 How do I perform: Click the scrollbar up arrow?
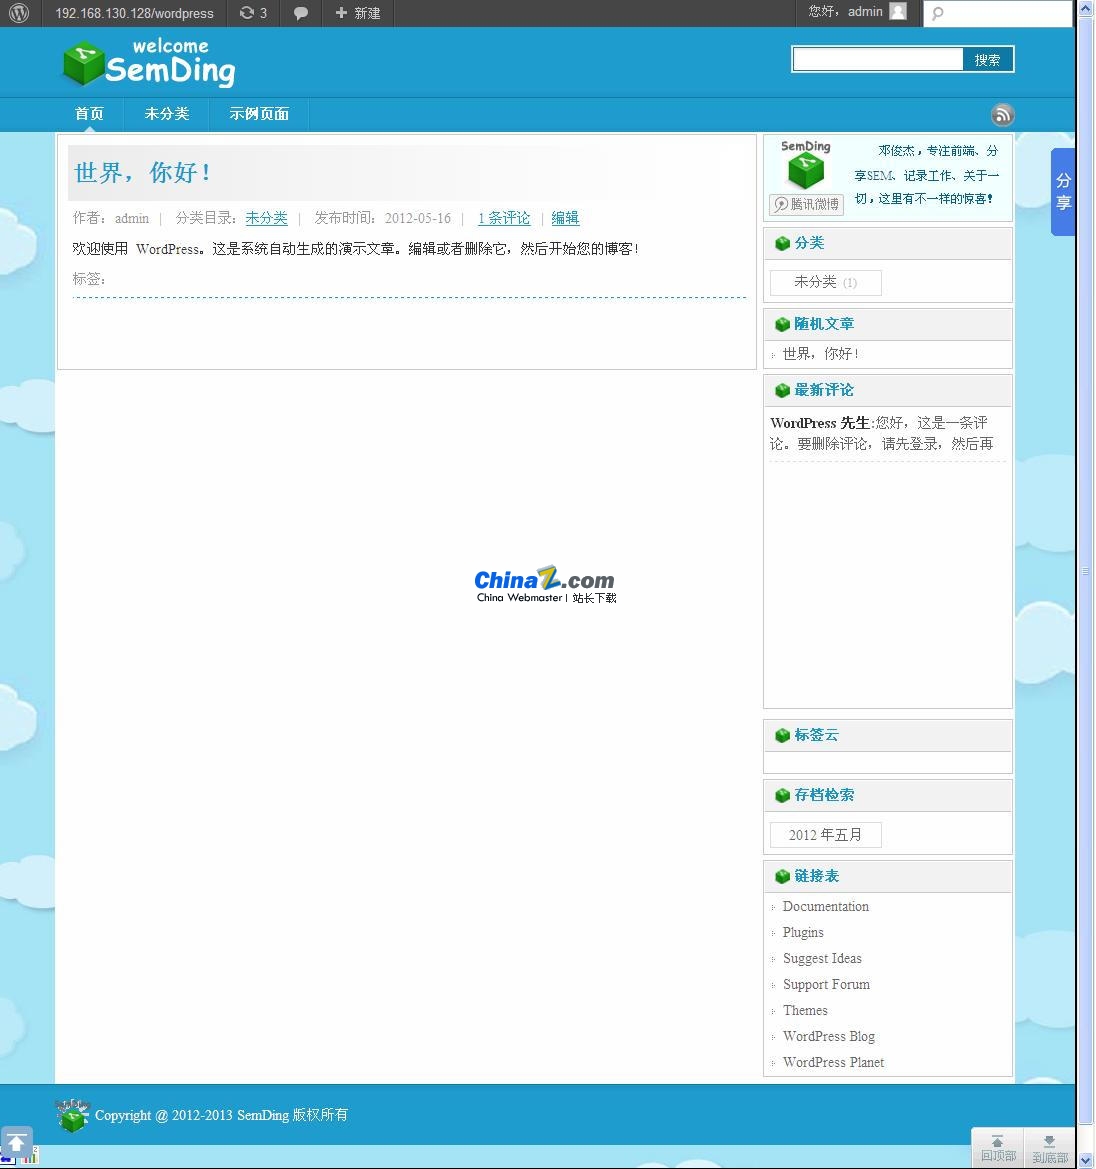[x=1086, y=8]
